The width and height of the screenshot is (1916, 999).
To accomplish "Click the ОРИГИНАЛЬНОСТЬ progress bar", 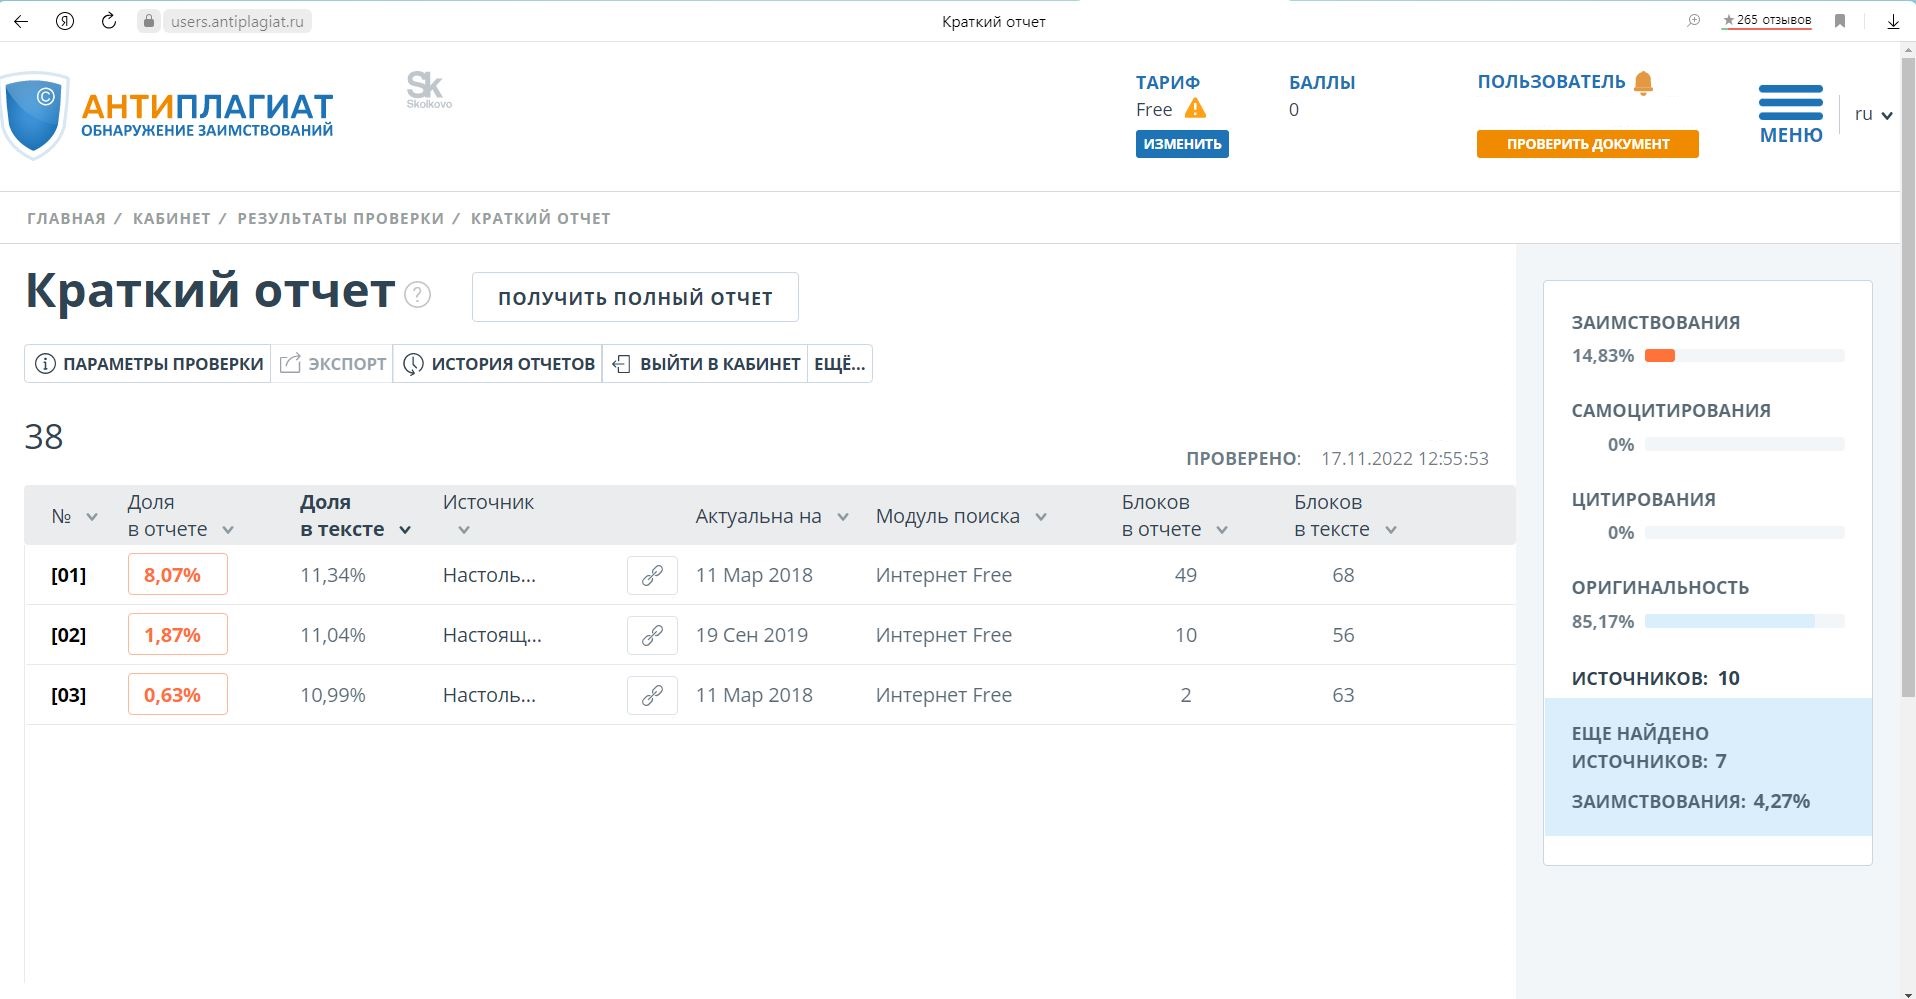I will point(1743,622).
